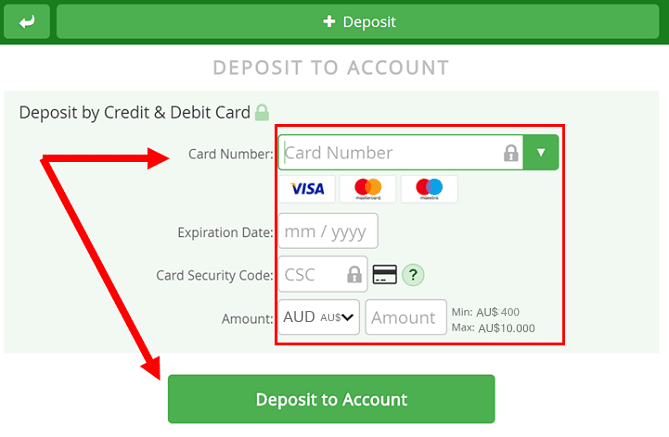Expand the saved cards dropdown arrow
This screenshot has width=669, height=437.
[541, 152]
